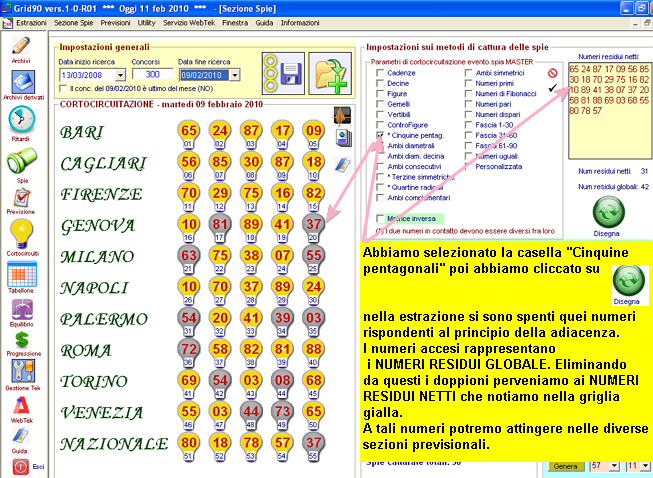
Task: Click the NAZIONALE wheel label
Action: (114, 444)
